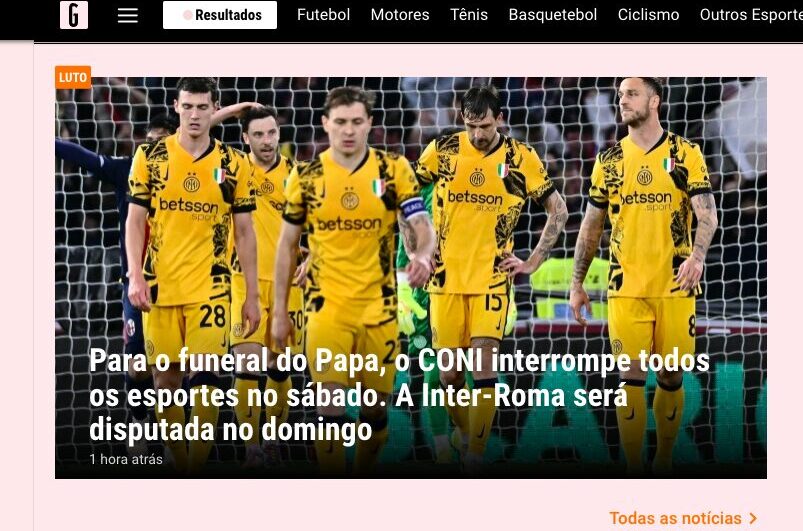Click the 'os esportes no sábado' headline line
Screen dimensions: 803x531
click(x=238, y=395)
